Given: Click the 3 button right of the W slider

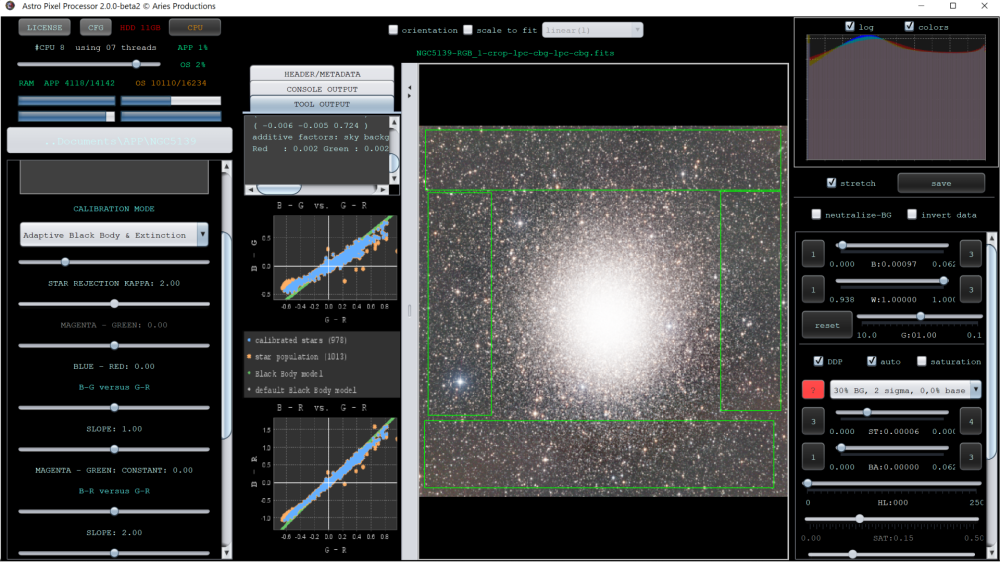Looking at the screenshot, I should click(971, 290).
